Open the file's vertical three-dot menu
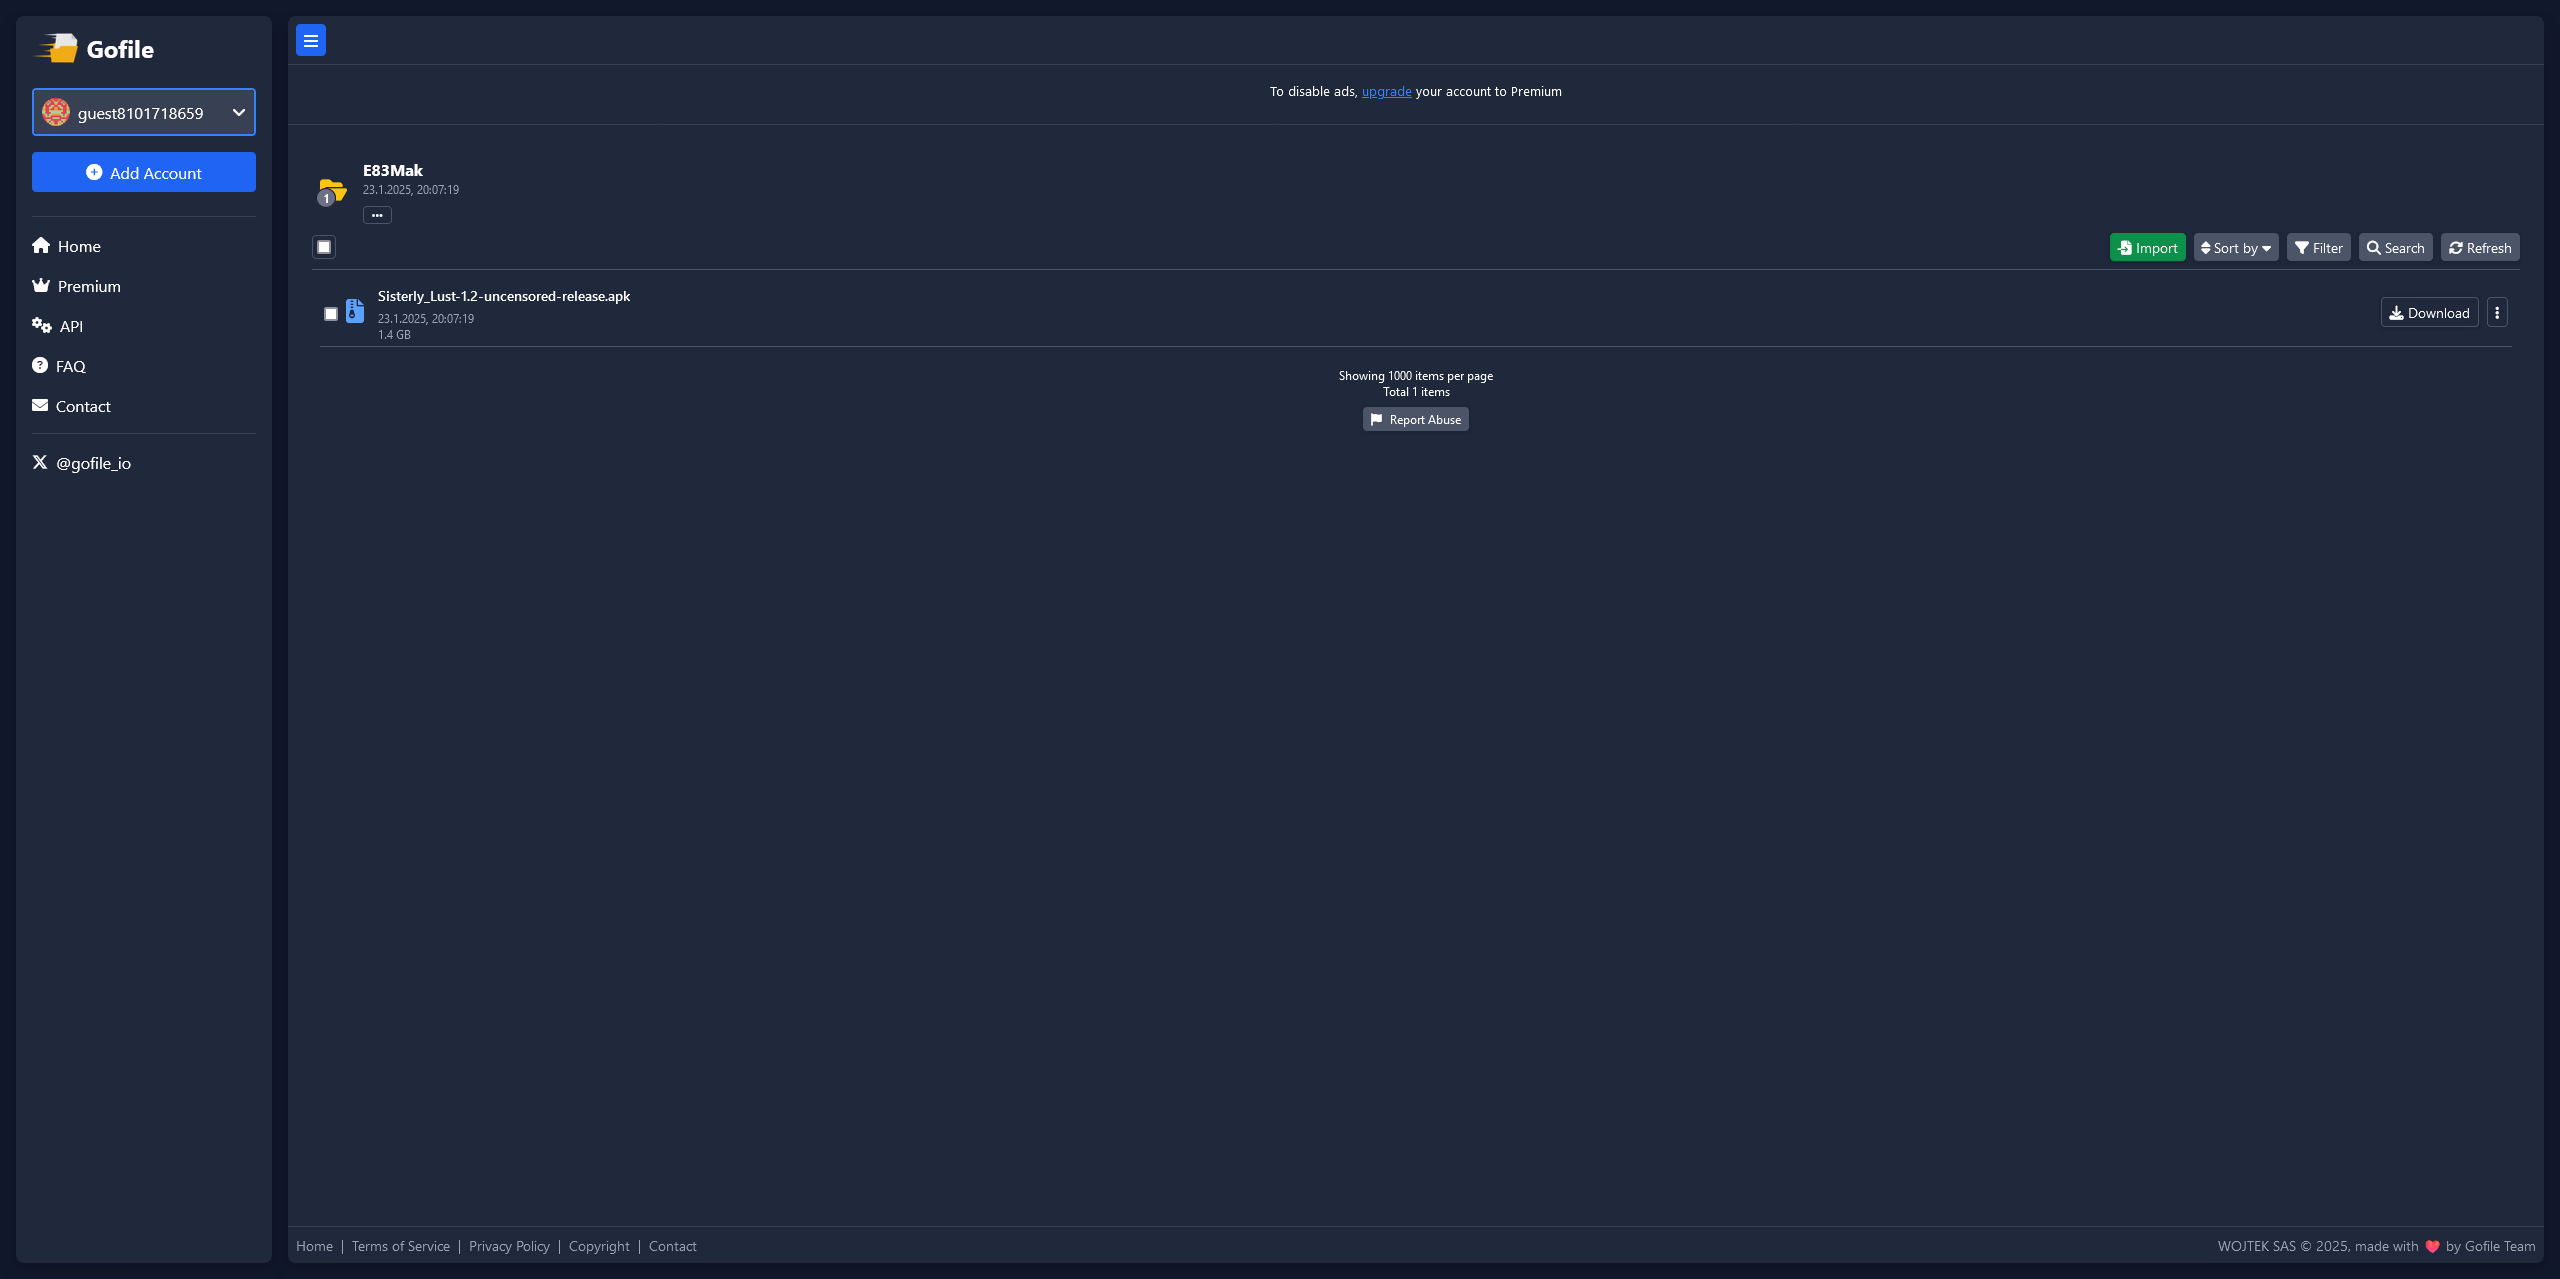The height and width of the screenshot is (1279, 2560). [2497, 313]
